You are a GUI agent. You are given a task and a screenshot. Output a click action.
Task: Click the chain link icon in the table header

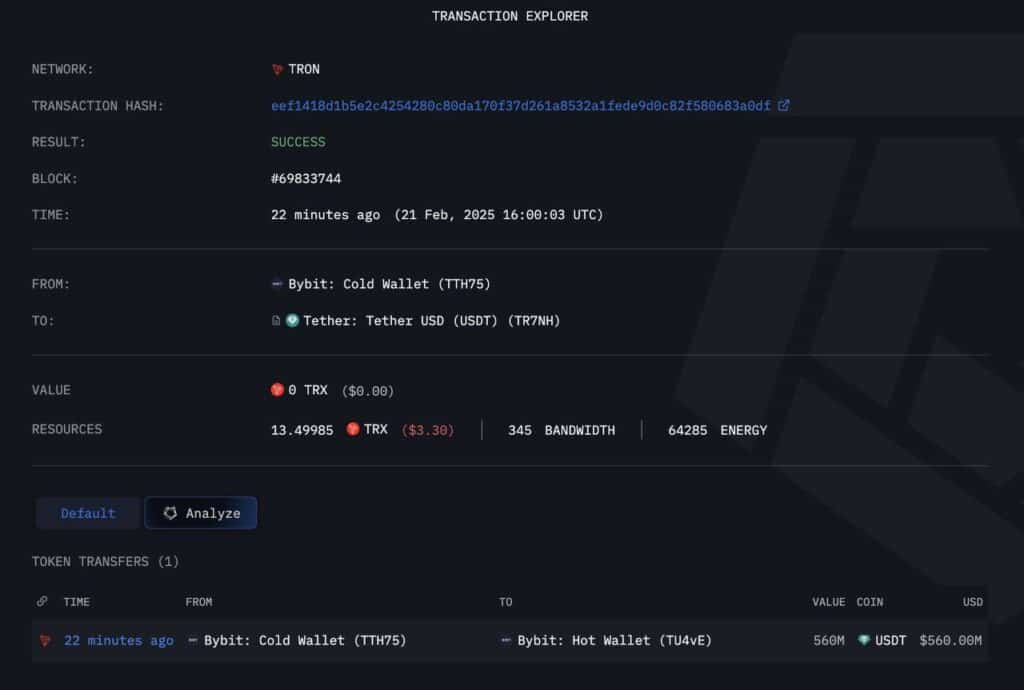(x=42, y=601)
